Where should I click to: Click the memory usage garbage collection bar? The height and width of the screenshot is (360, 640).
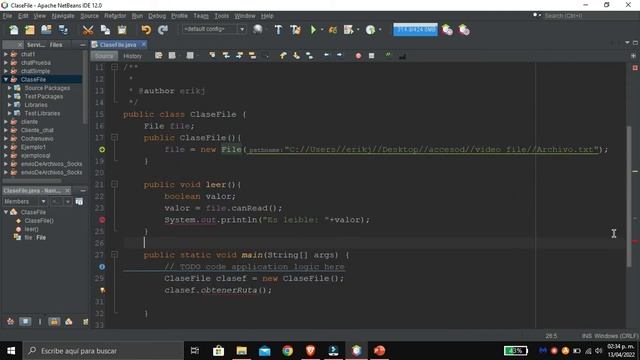click(415, 29)
